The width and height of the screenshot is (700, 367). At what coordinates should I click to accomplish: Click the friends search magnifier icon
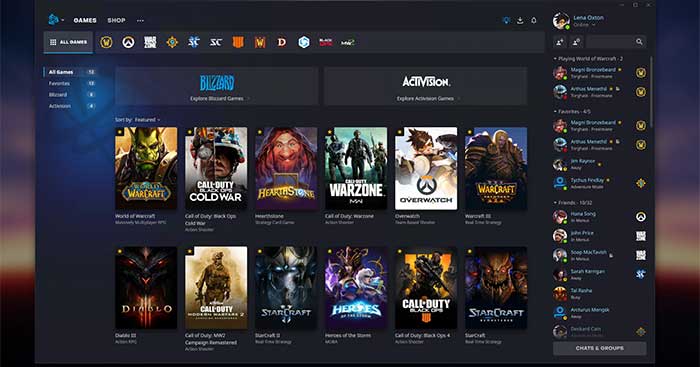(x=639, y=42)
